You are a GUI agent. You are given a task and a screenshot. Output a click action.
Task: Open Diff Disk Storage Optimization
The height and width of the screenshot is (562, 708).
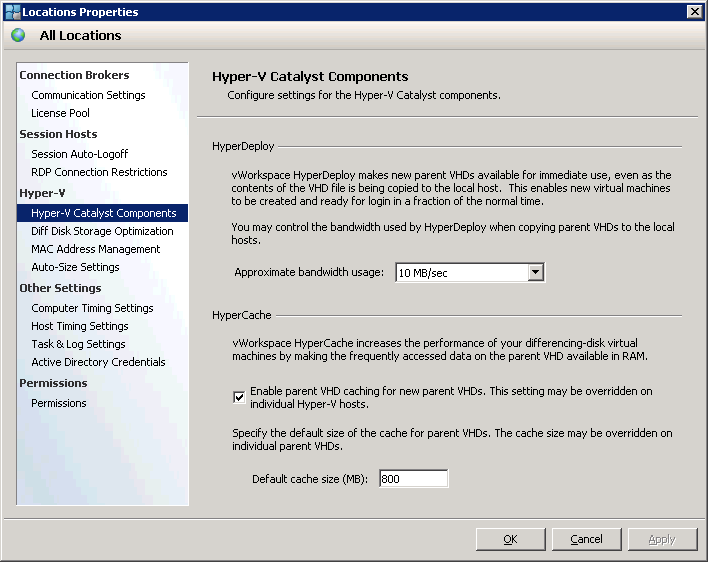102,231
